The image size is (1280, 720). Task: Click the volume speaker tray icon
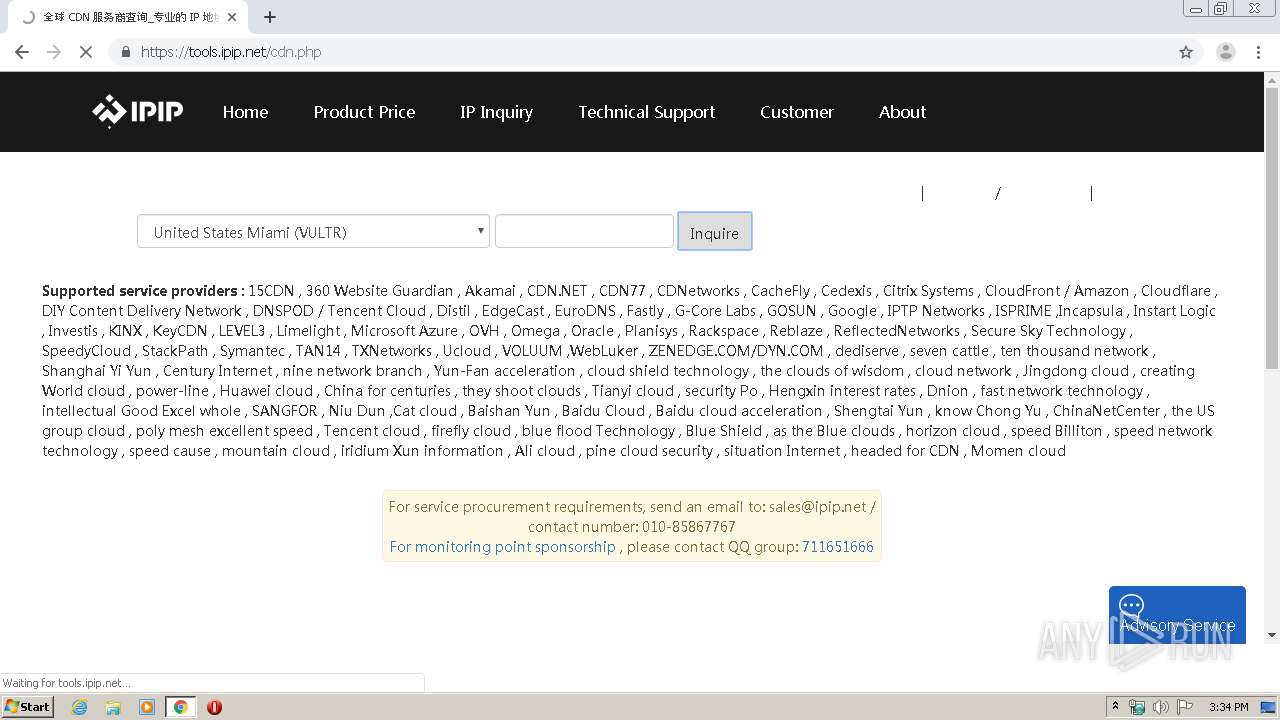1161,707
